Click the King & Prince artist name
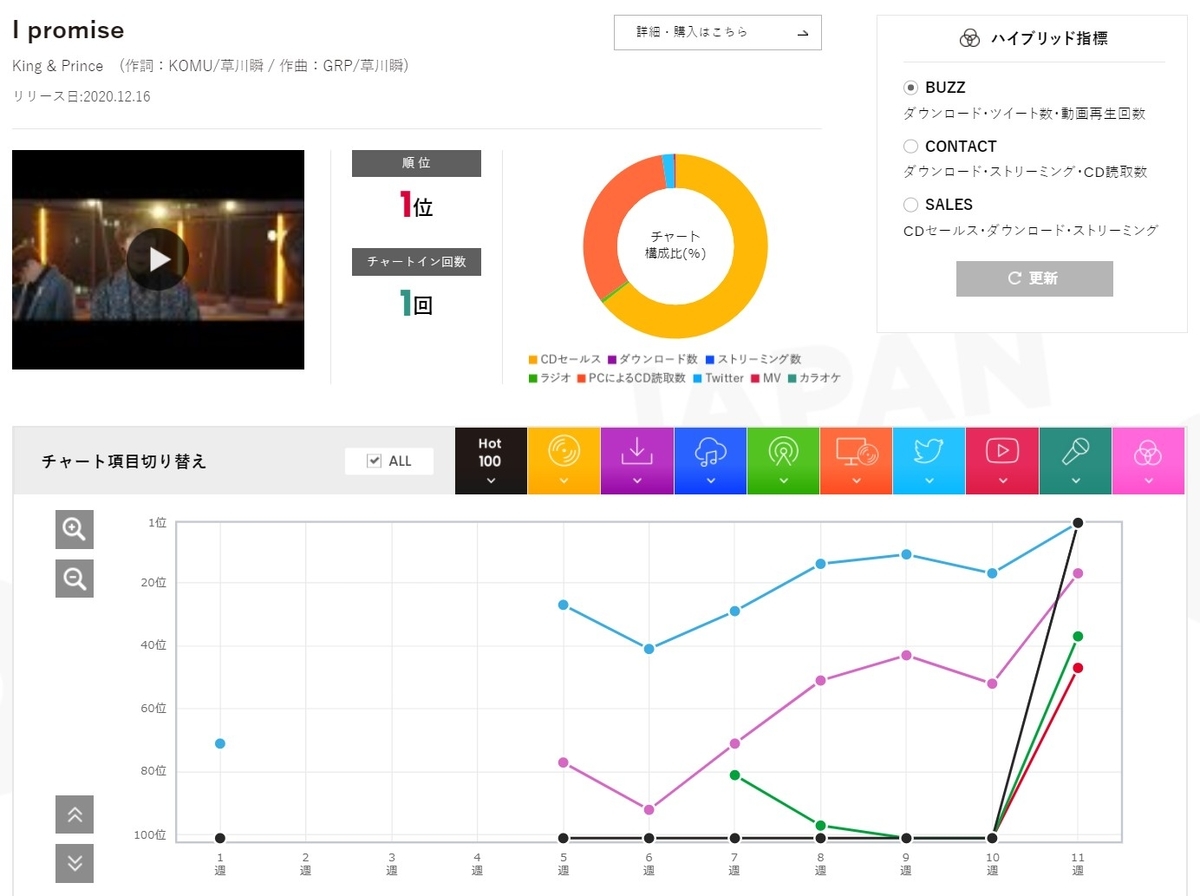The height and width of the screenshot is (896, 1200). click(x=58, y=66)
